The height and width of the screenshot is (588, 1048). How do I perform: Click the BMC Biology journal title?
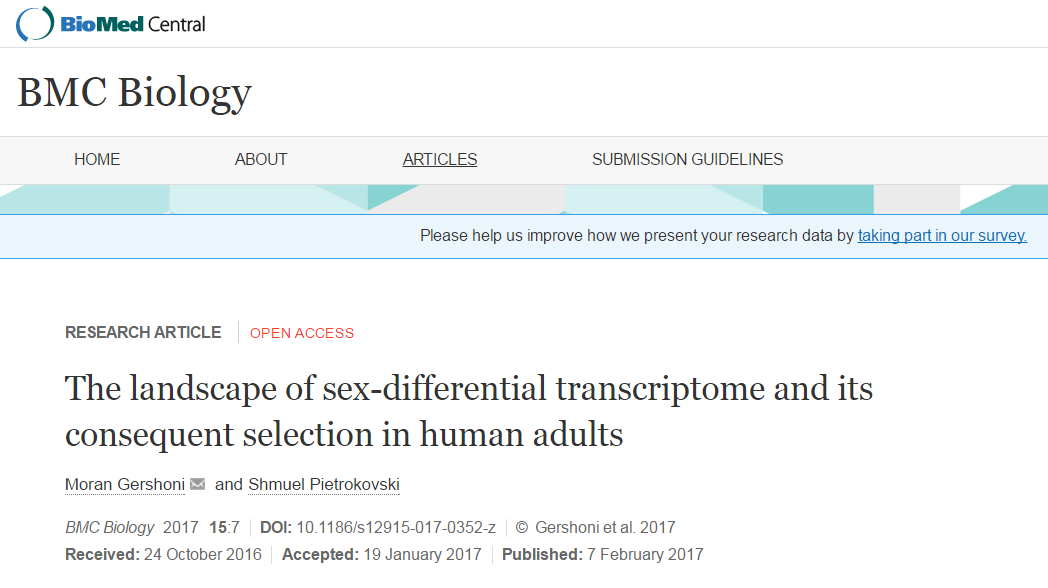134,92
